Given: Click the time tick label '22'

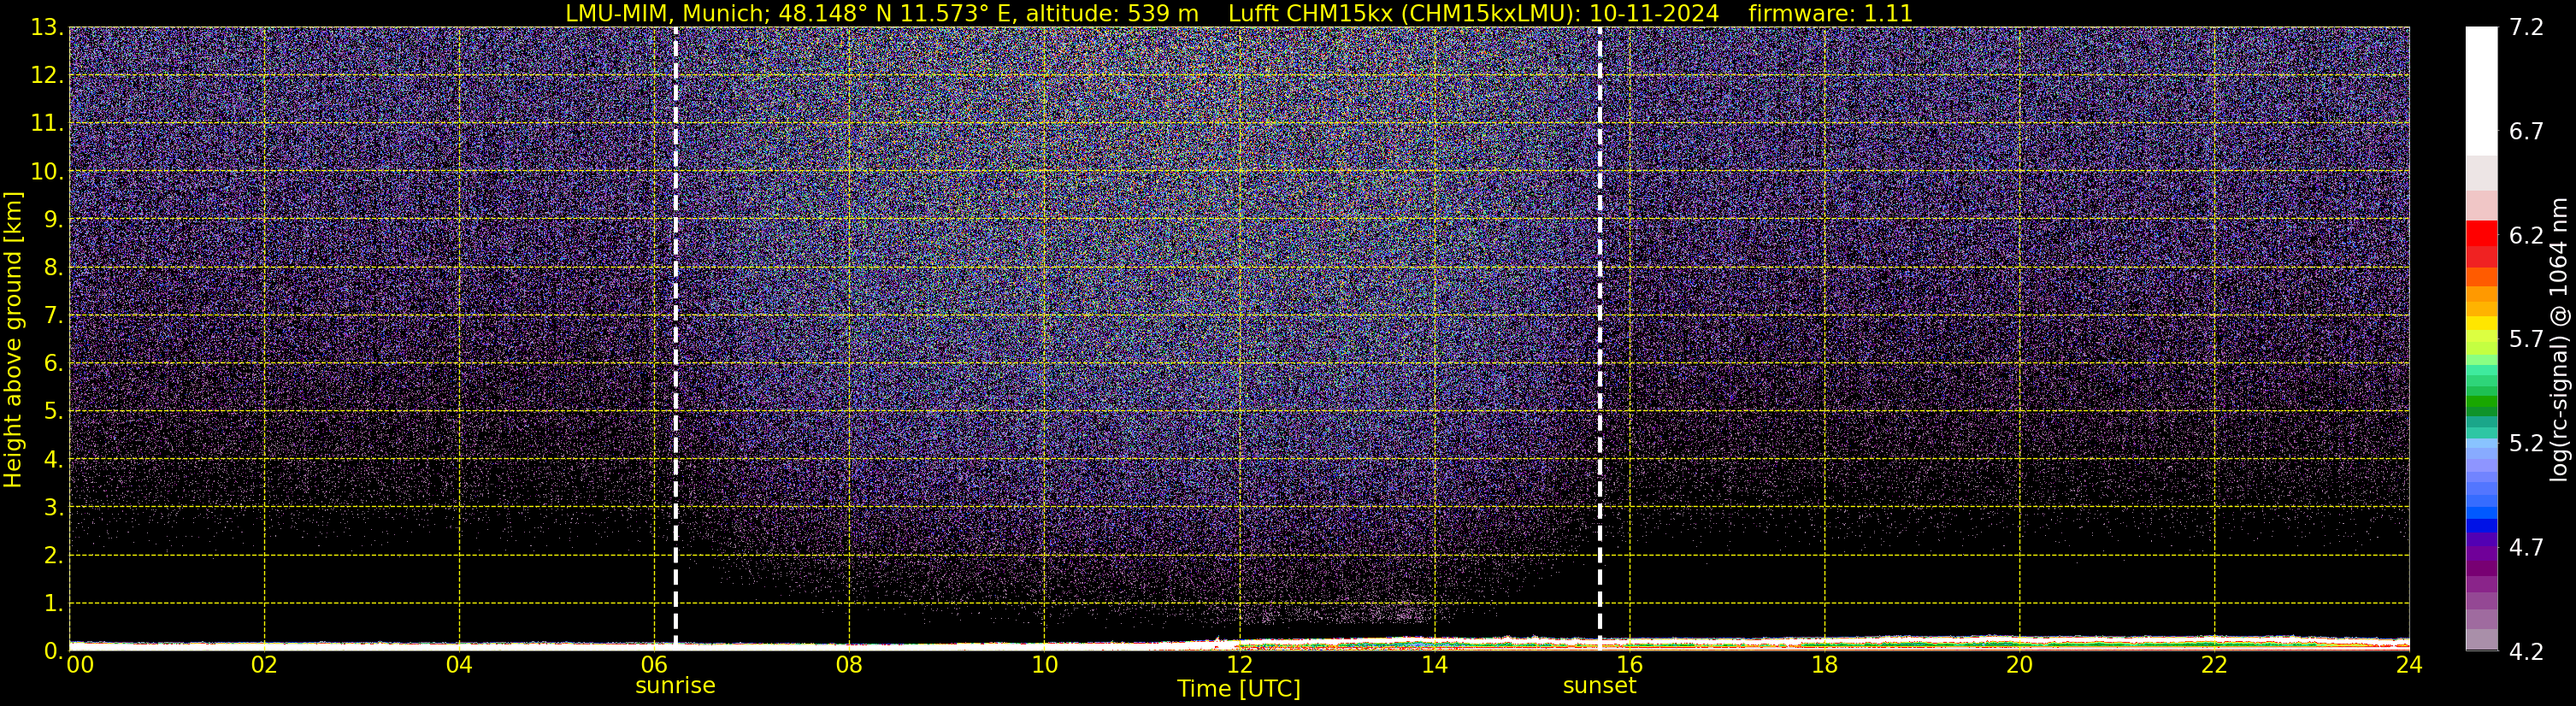Looking at the screenshot, I should tap(2214, 665).
